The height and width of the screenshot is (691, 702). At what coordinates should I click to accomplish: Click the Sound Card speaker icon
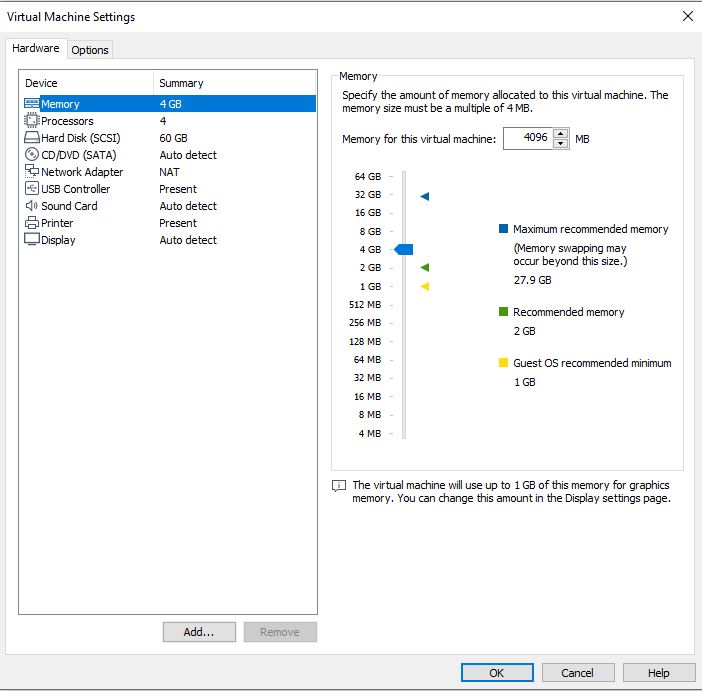(x=31, y=206)
